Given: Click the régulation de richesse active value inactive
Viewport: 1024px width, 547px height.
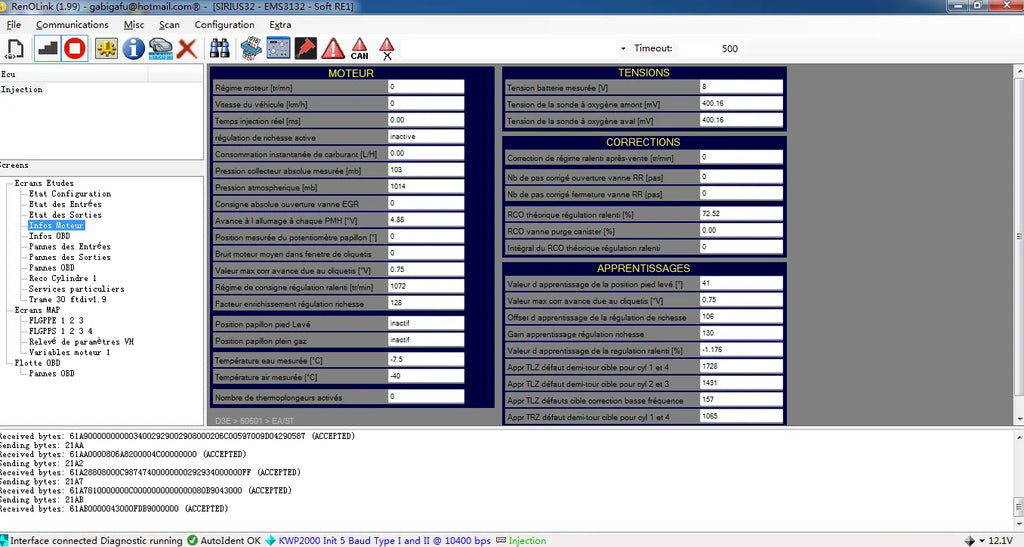Looking at the screenshot, I should click(426, 136).
